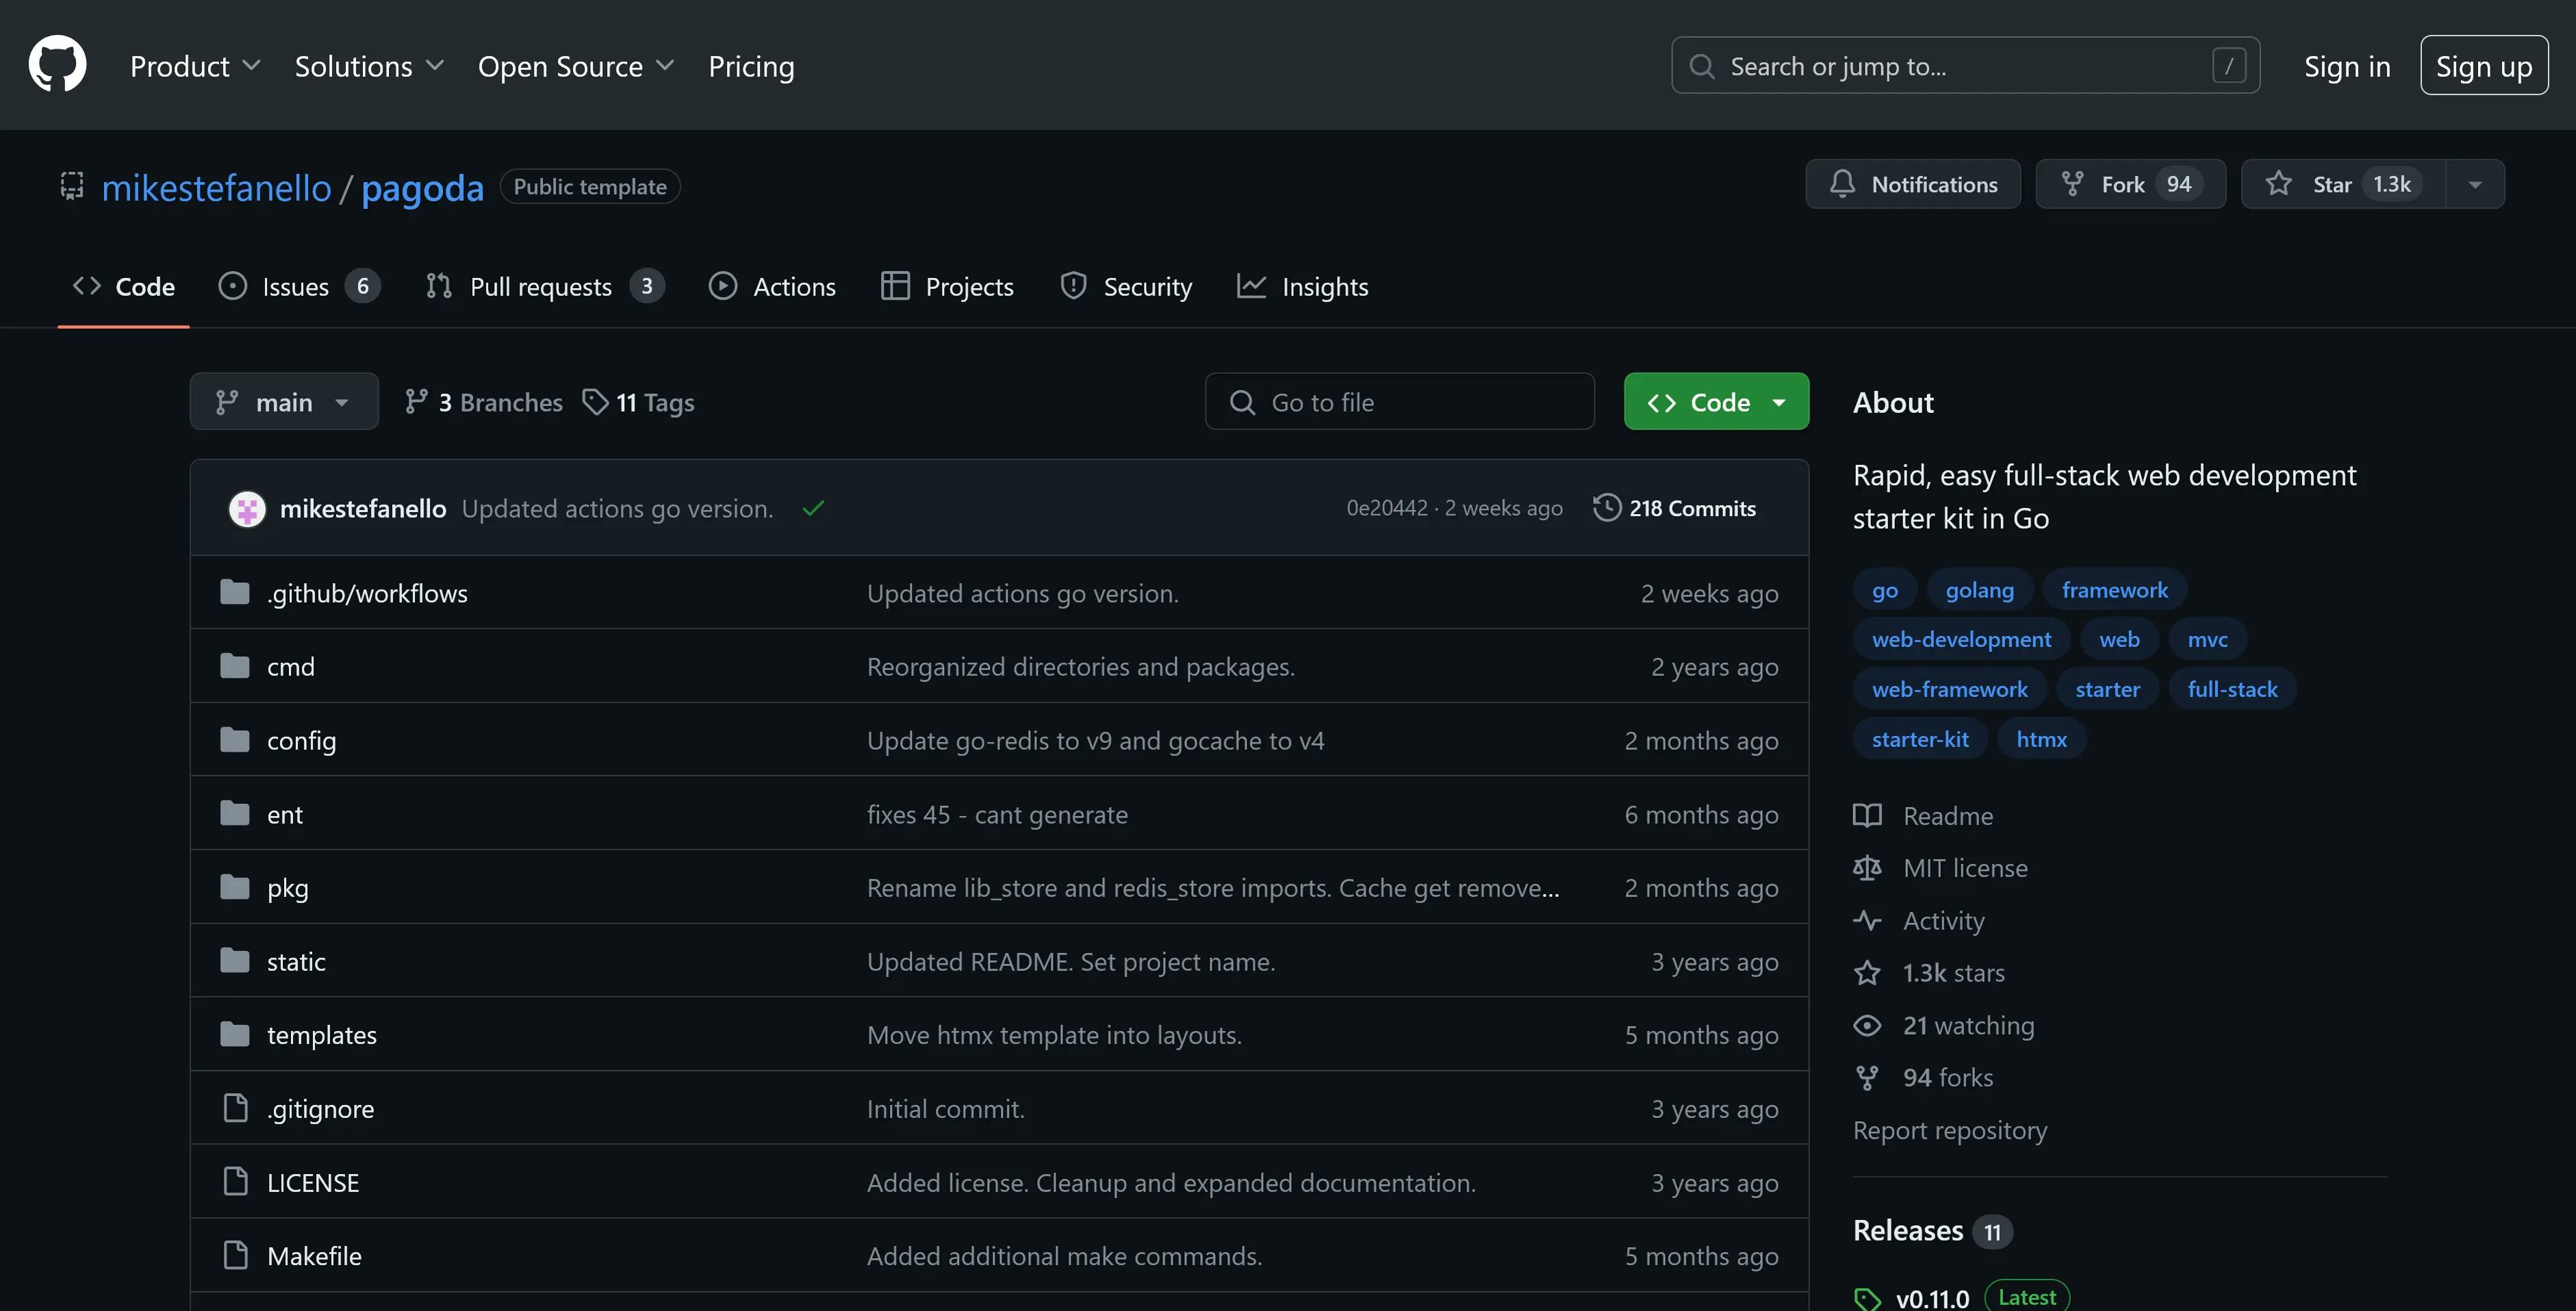2576x1311 pixels.
Task: Click Report repository
Action: 1949,1130
